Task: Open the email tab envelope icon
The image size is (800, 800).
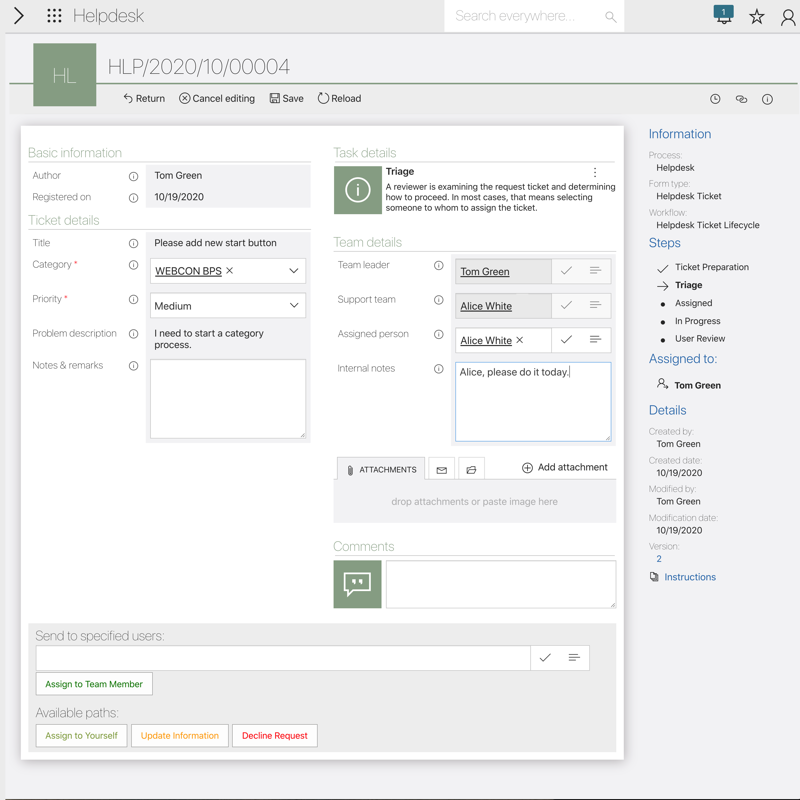Action: pos(441,469)
